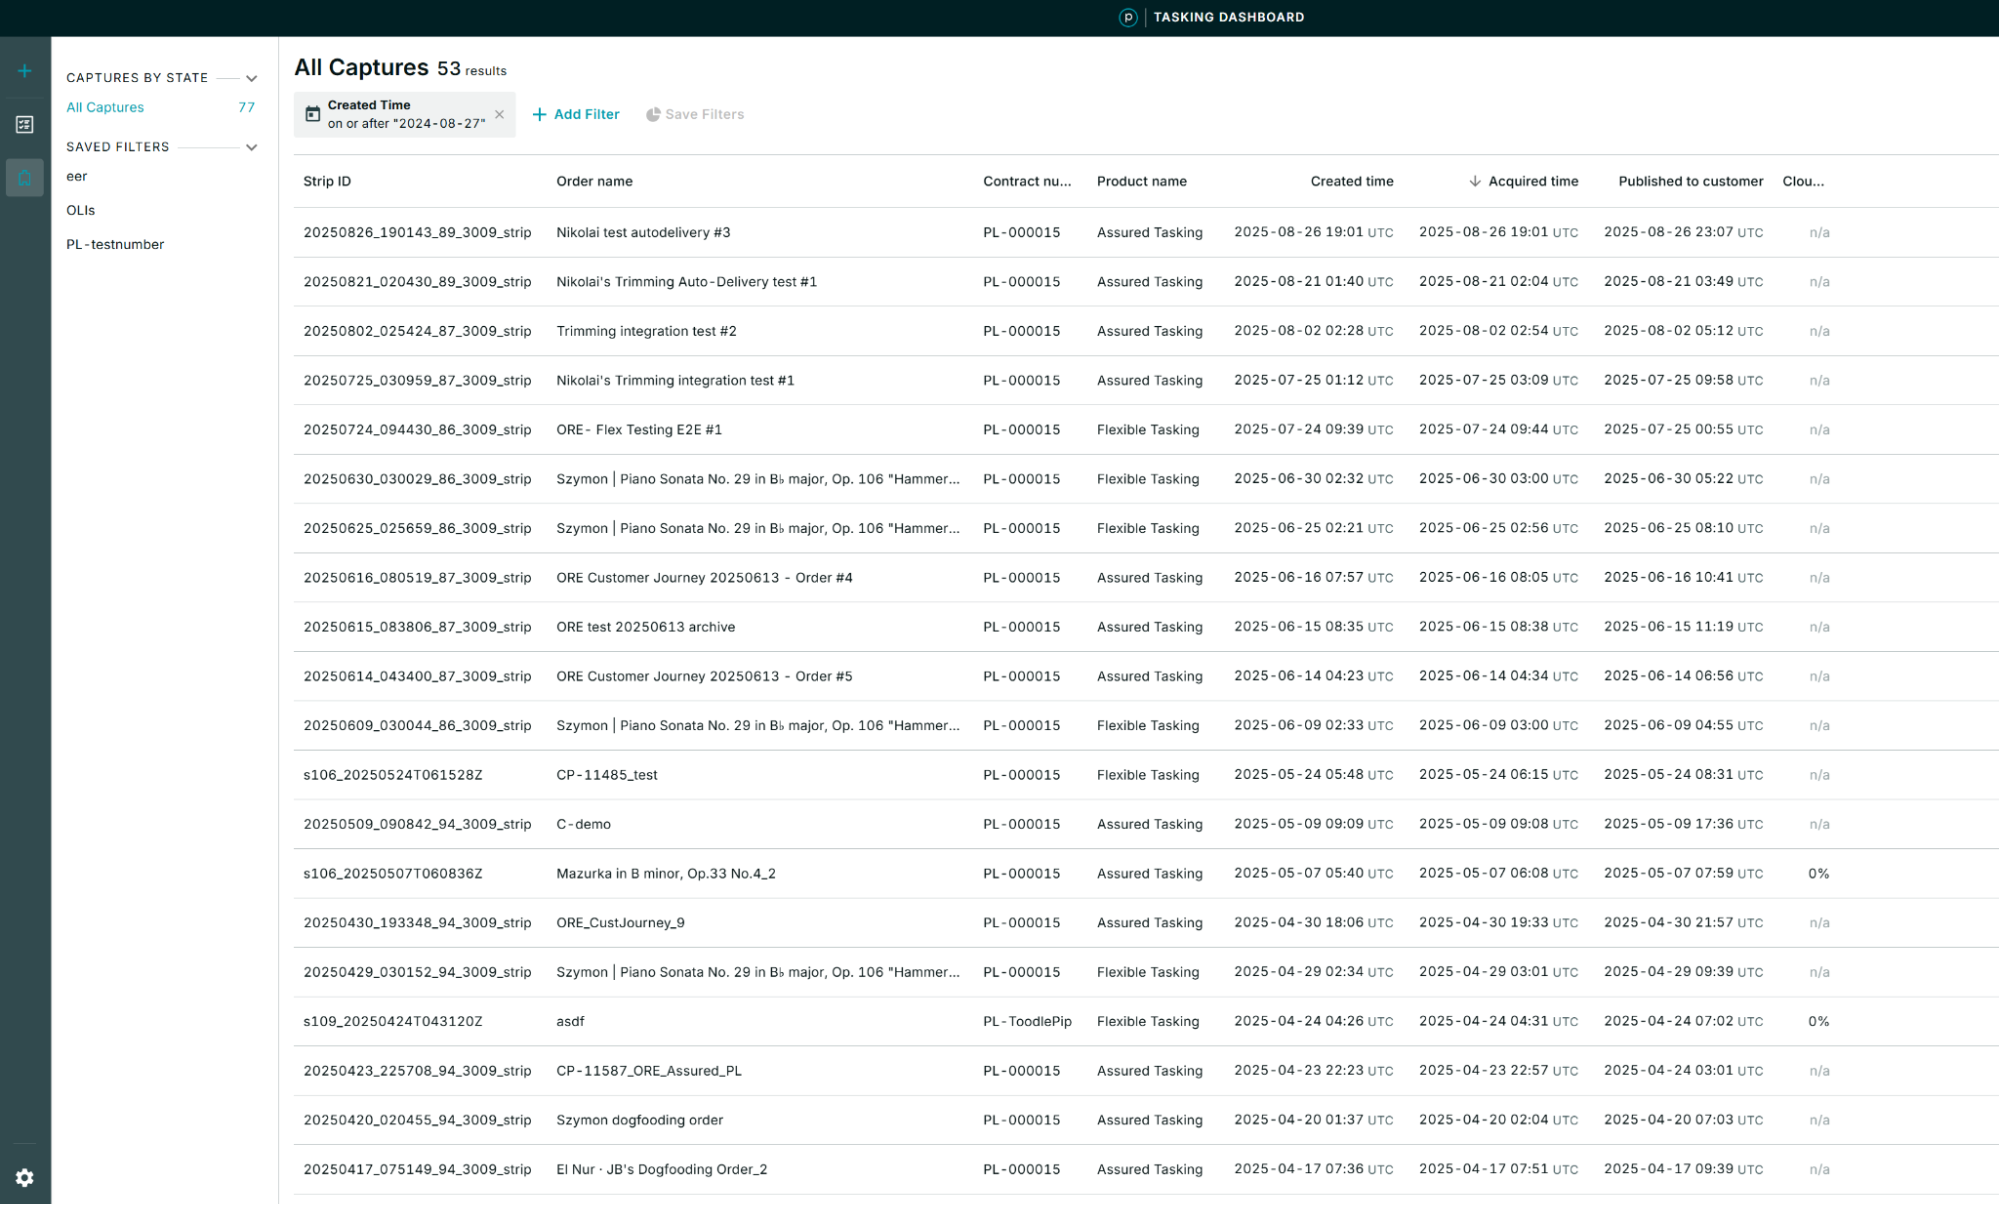Click the Planet logo in header

pos(1127,17)
